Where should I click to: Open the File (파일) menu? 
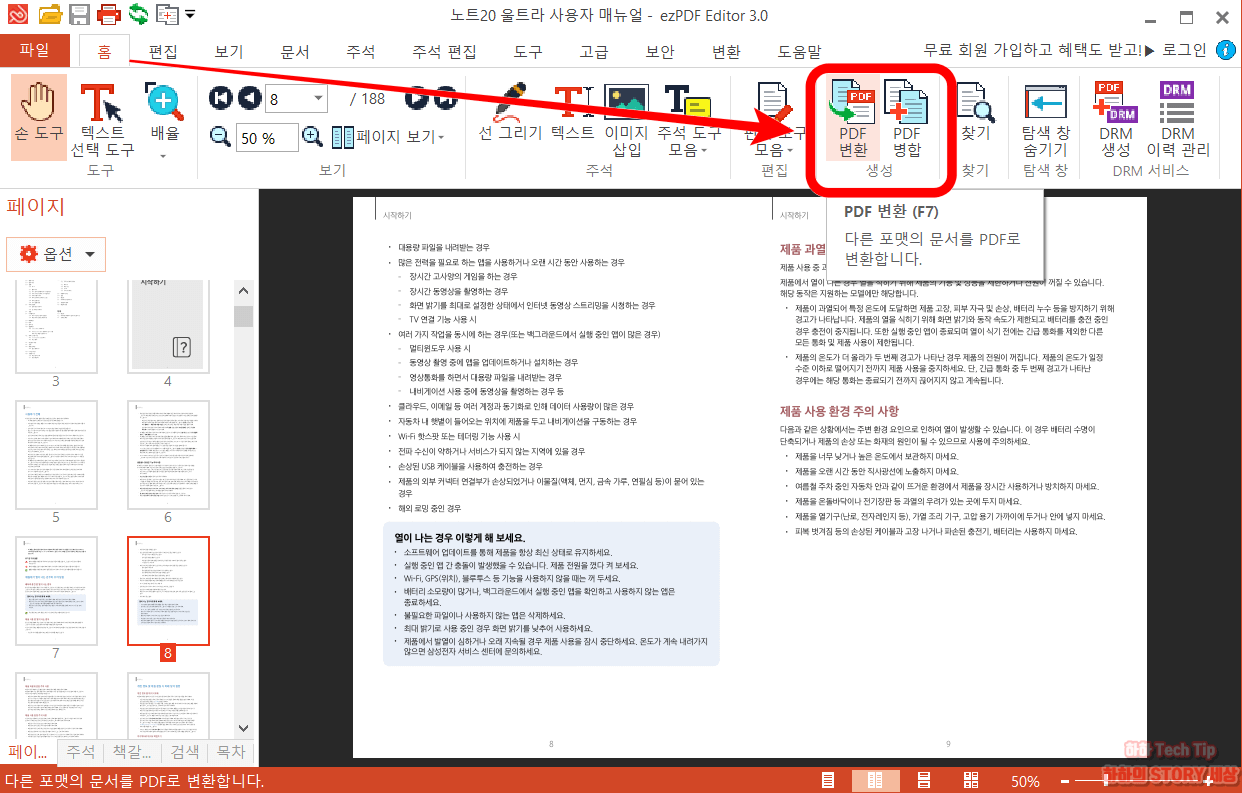tap(34, 50)
